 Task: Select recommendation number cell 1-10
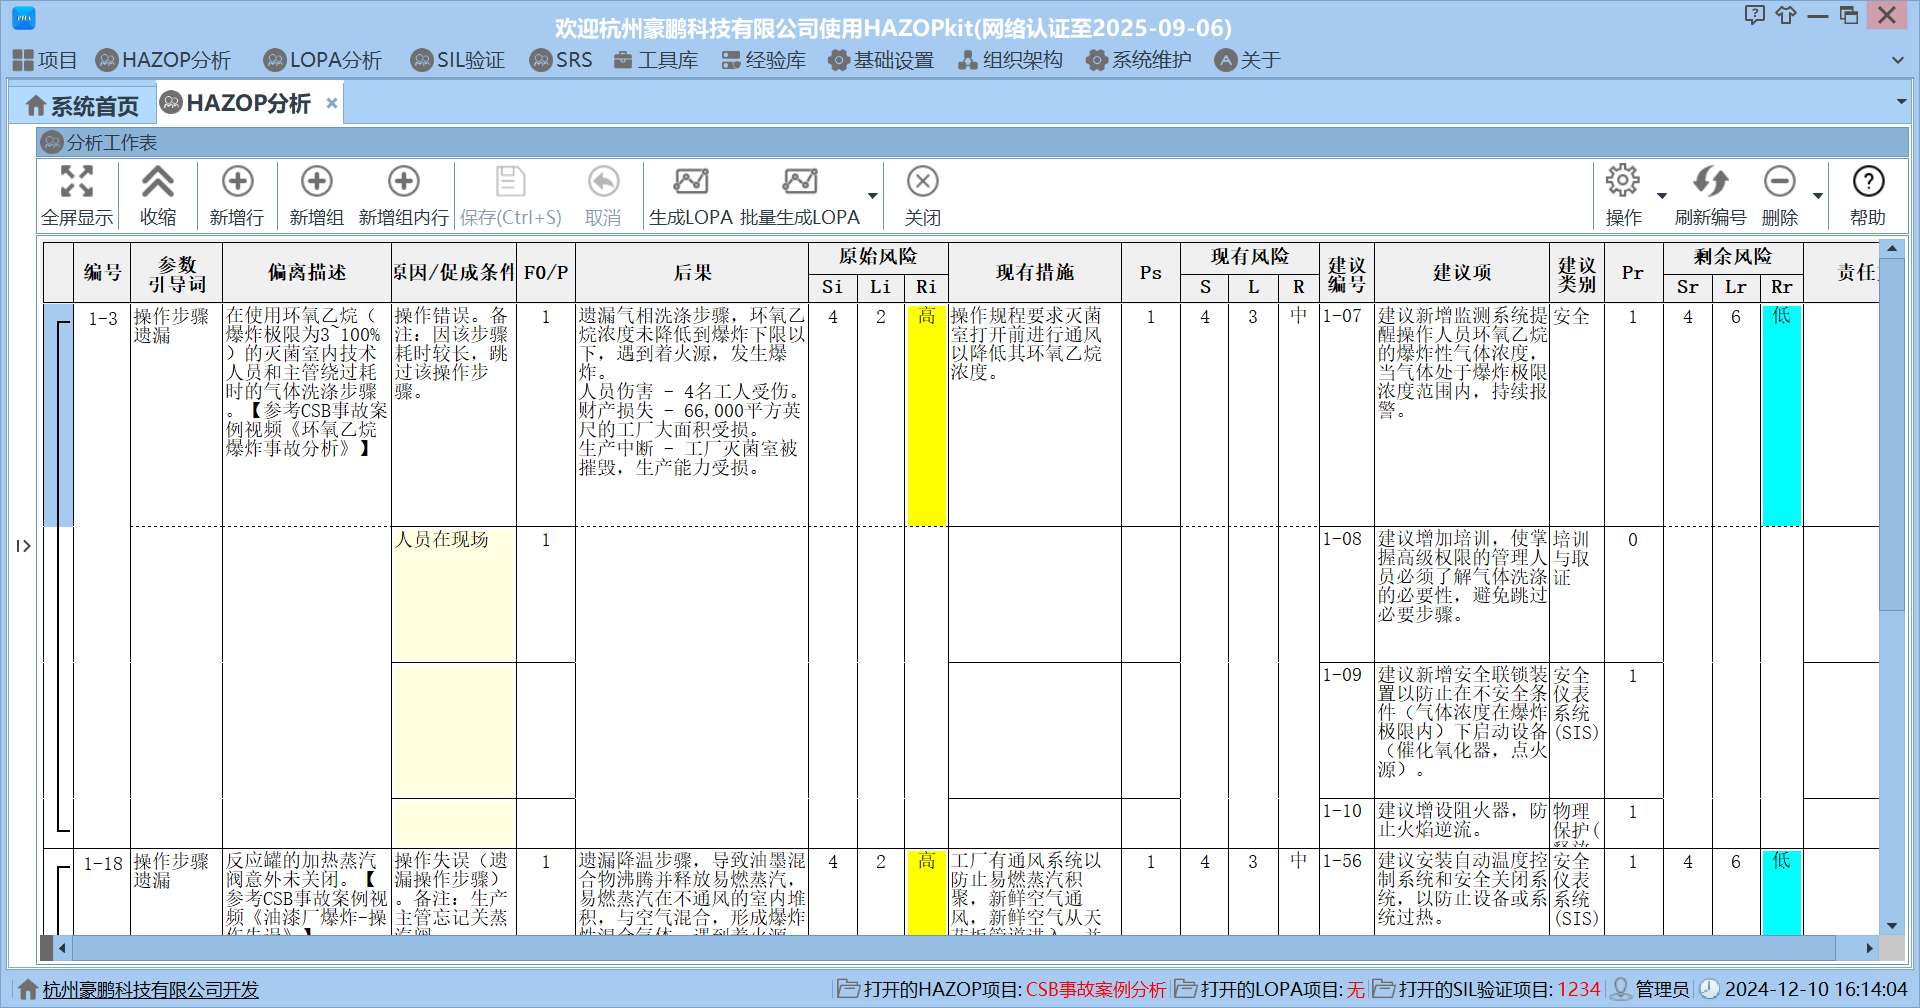pos(1346,823)
